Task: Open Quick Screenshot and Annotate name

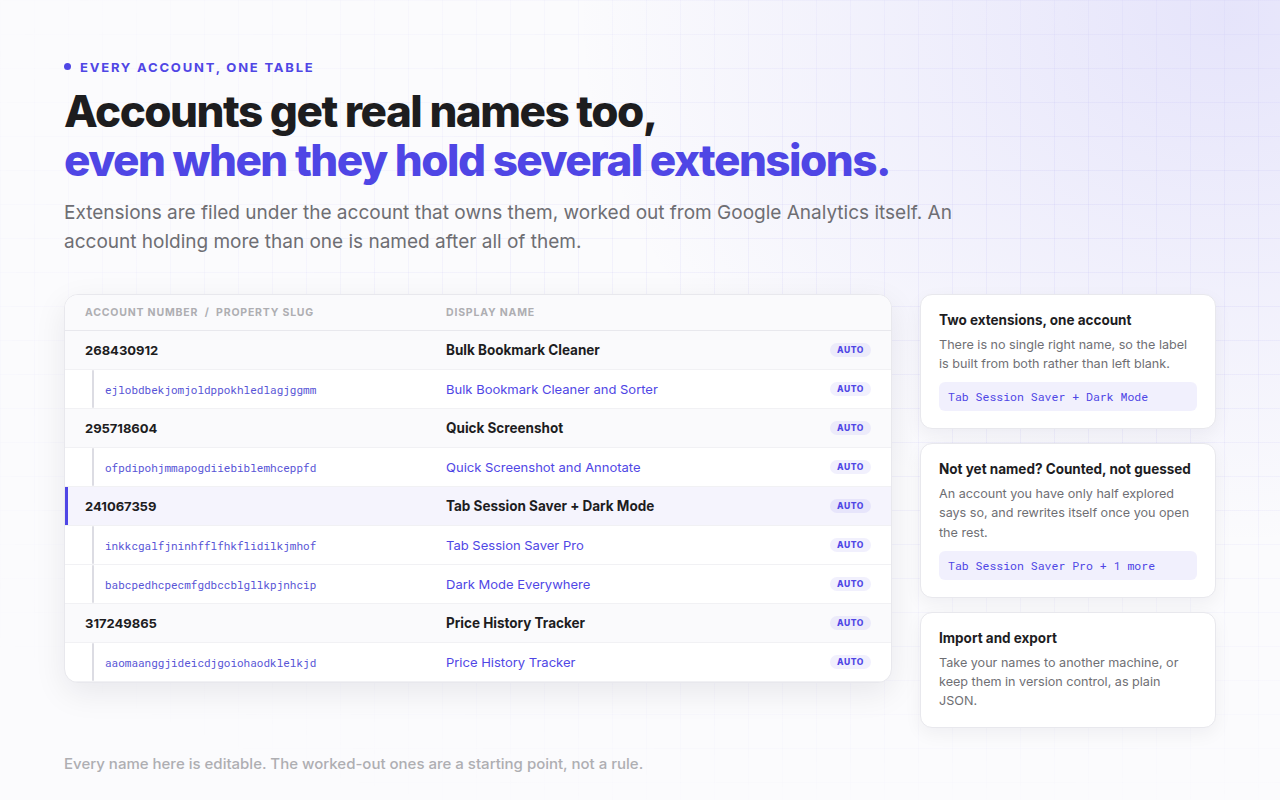Action: pyautogui.click(x=543, y=467)
